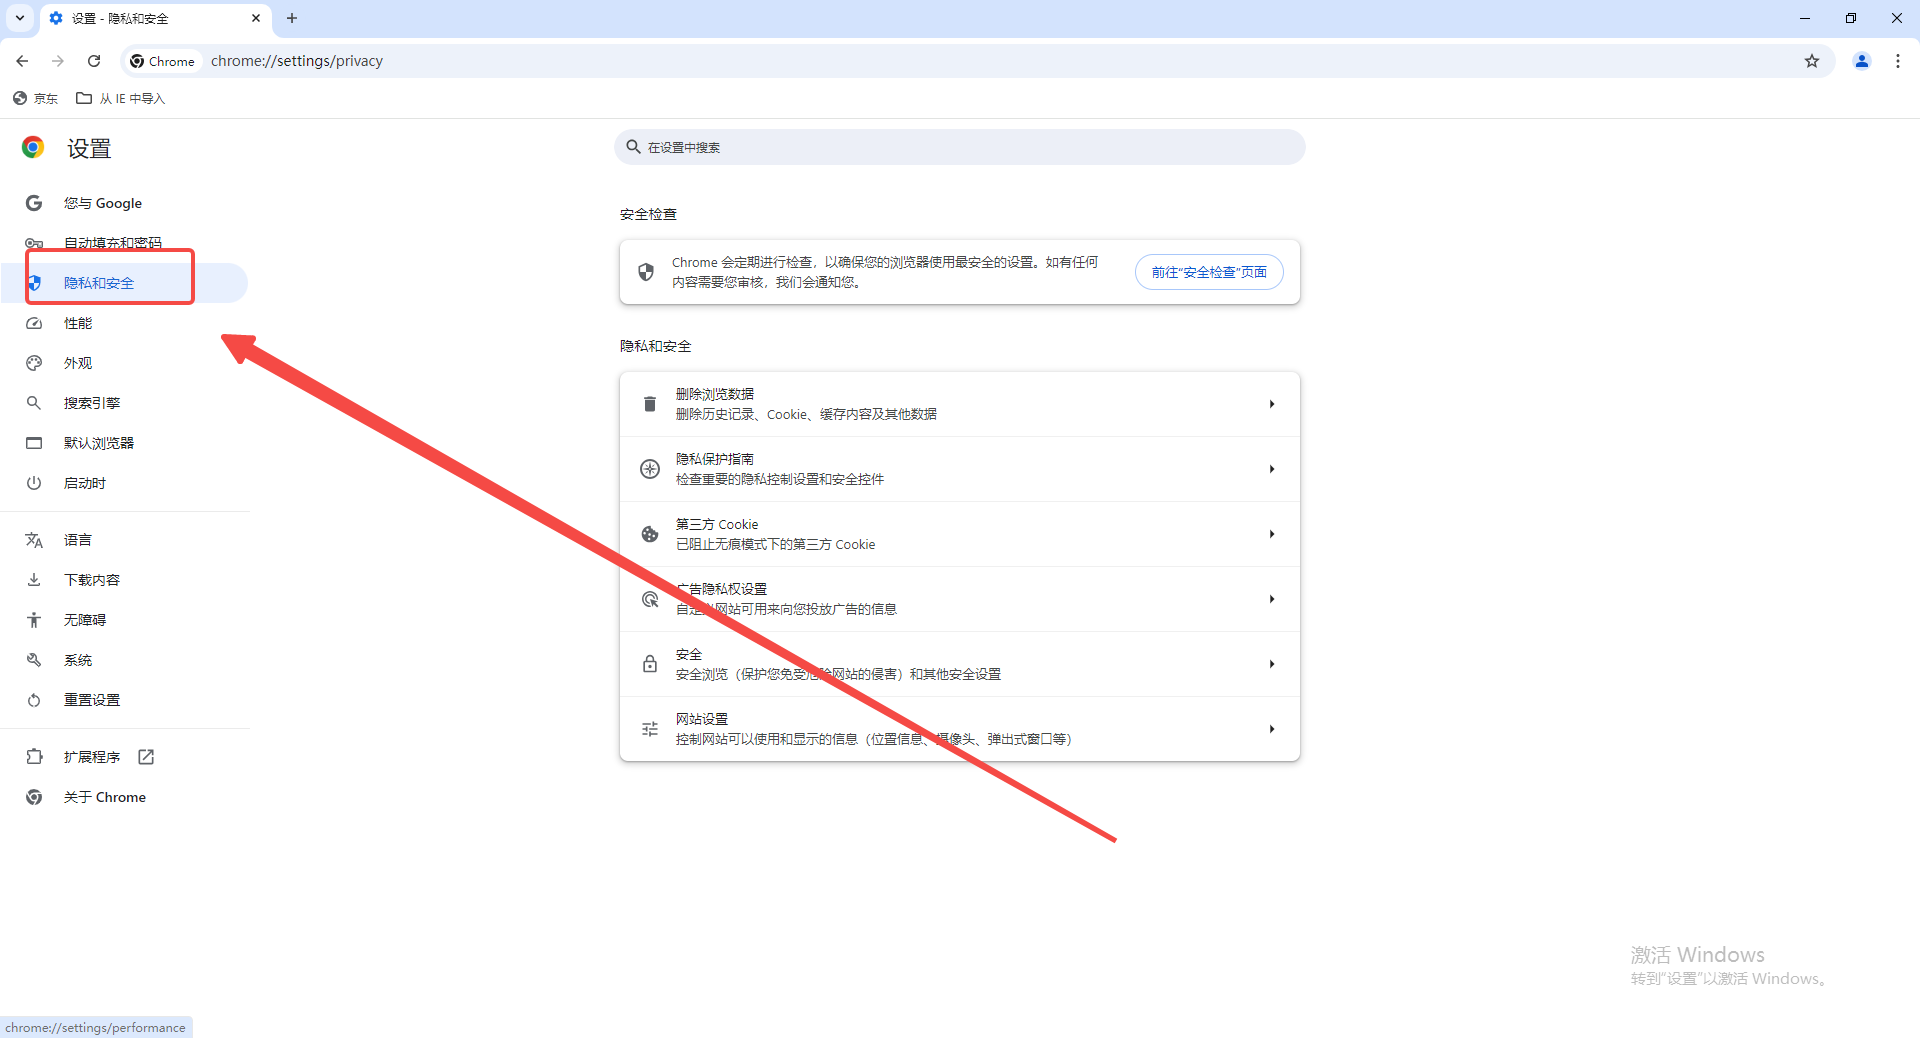This screenshot has width=1920, height=1038.
Task: Open 第三方 Cookie settings row
Action: [x=960, y=534]
